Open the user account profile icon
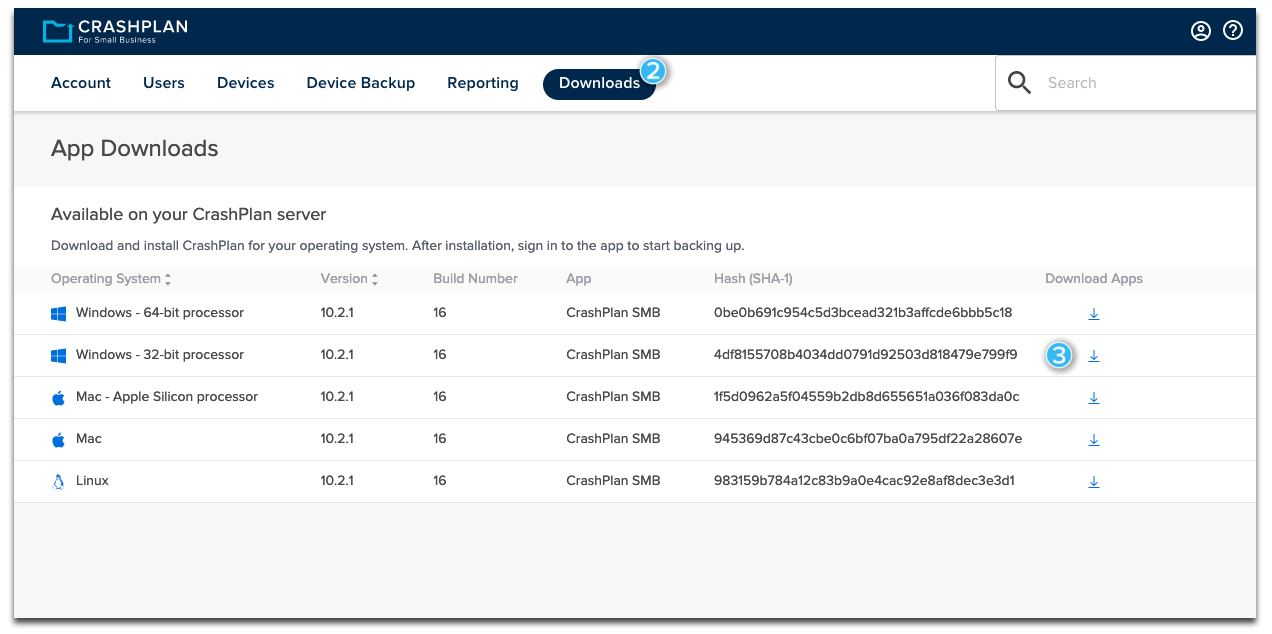This screenshot has width=1272, height=634. (1201, 31)
